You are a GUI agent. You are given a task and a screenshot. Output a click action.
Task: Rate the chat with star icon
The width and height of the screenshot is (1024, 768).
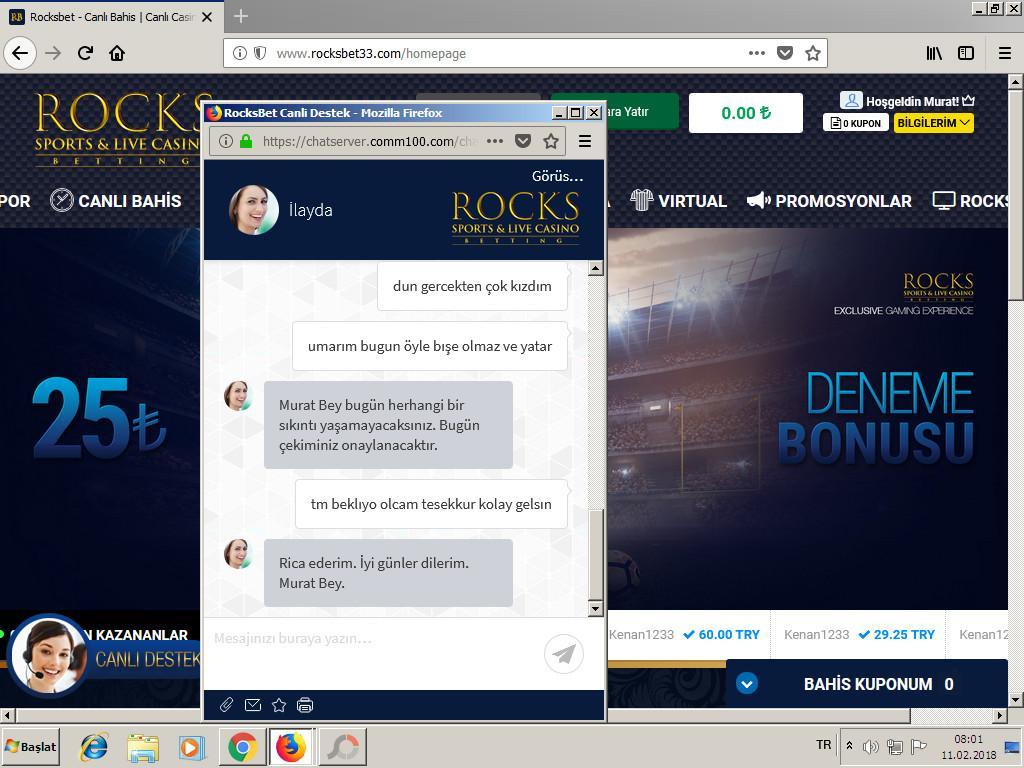click(279, 705)
